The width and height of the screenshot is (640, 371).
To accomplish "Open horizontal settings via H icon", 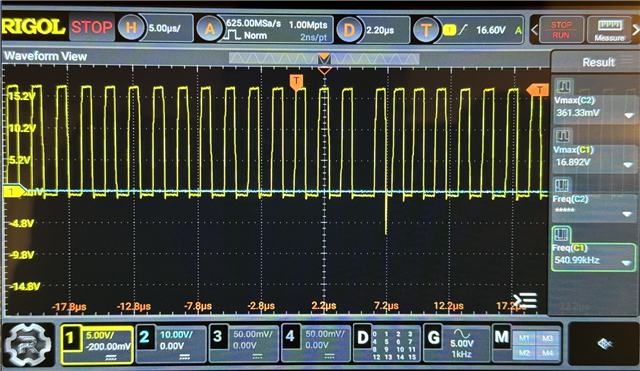I will [x=131, y=28].
